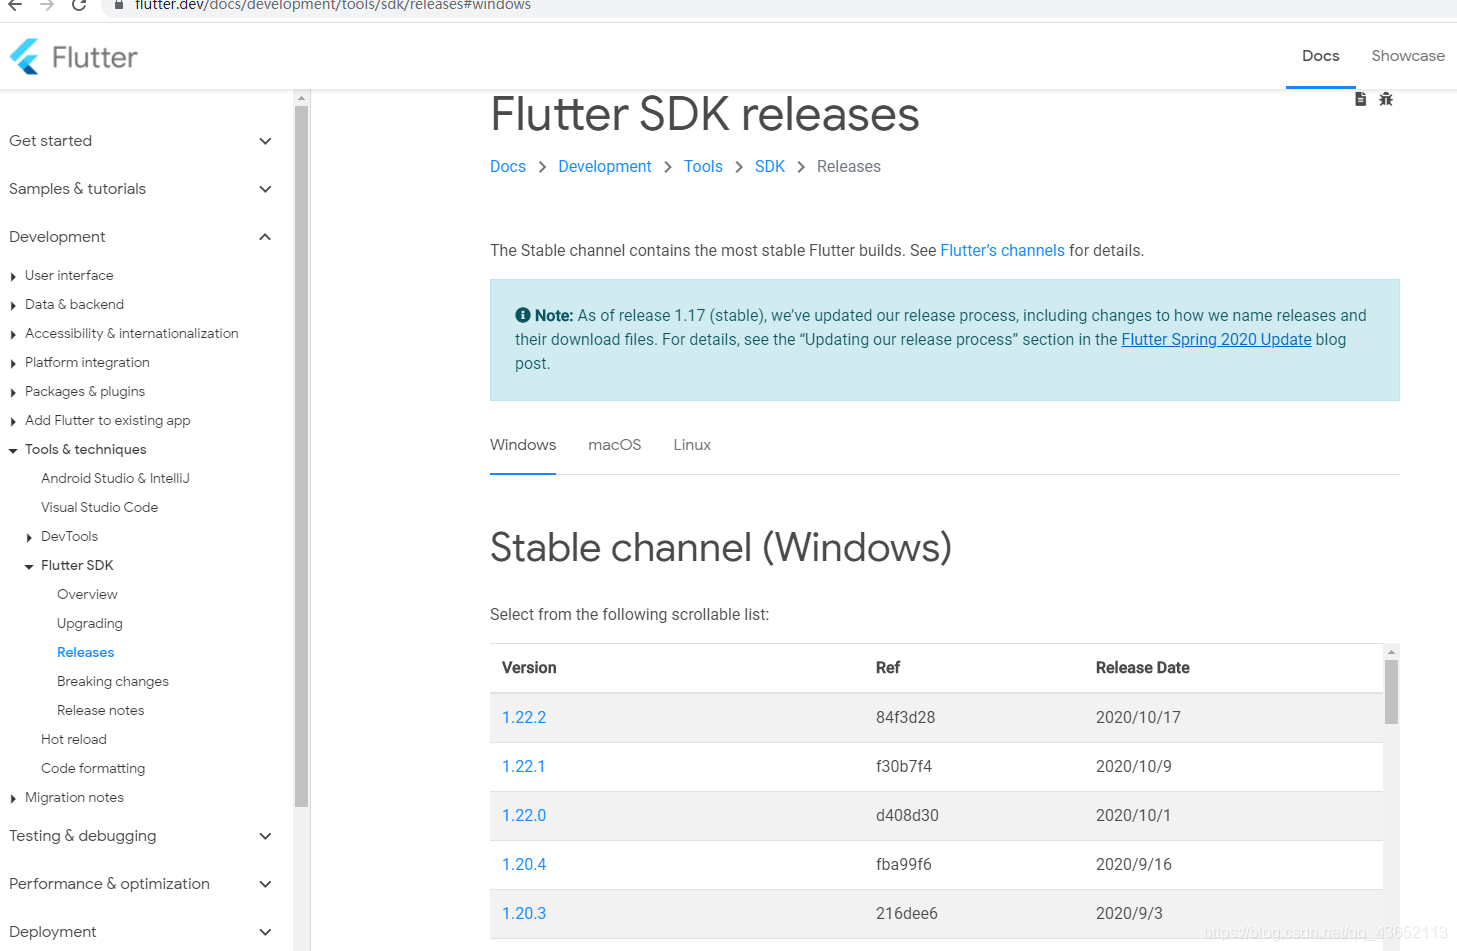Open the Releases sidebar page
Screen dimensions: 1457x951
(x=85, y=653)
